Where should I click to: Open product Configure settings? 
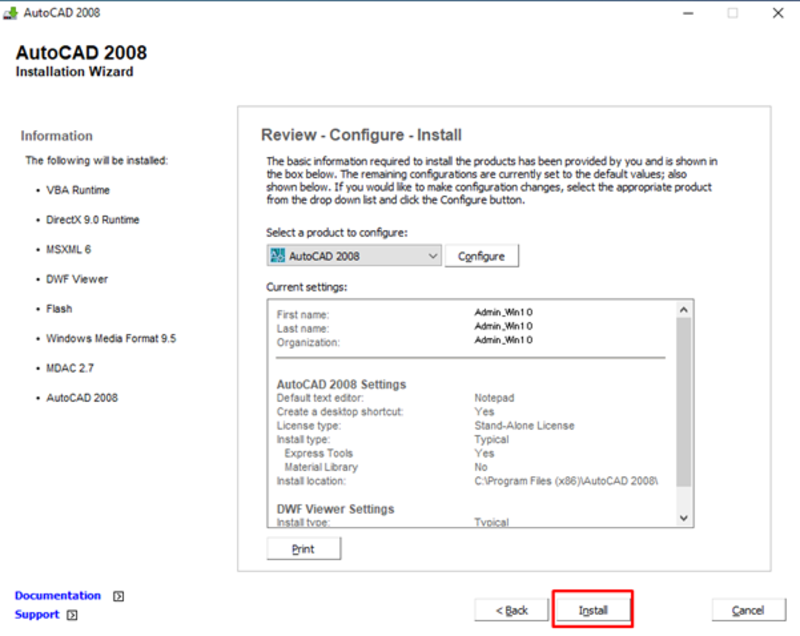pos(482,256)
